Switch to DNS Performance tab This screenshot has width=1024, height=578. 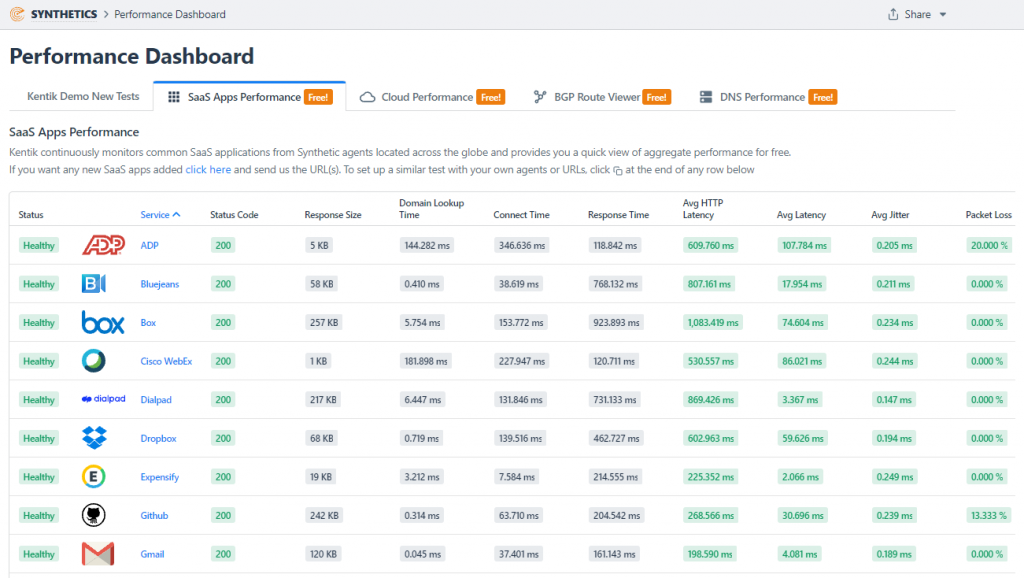[768, 97]
